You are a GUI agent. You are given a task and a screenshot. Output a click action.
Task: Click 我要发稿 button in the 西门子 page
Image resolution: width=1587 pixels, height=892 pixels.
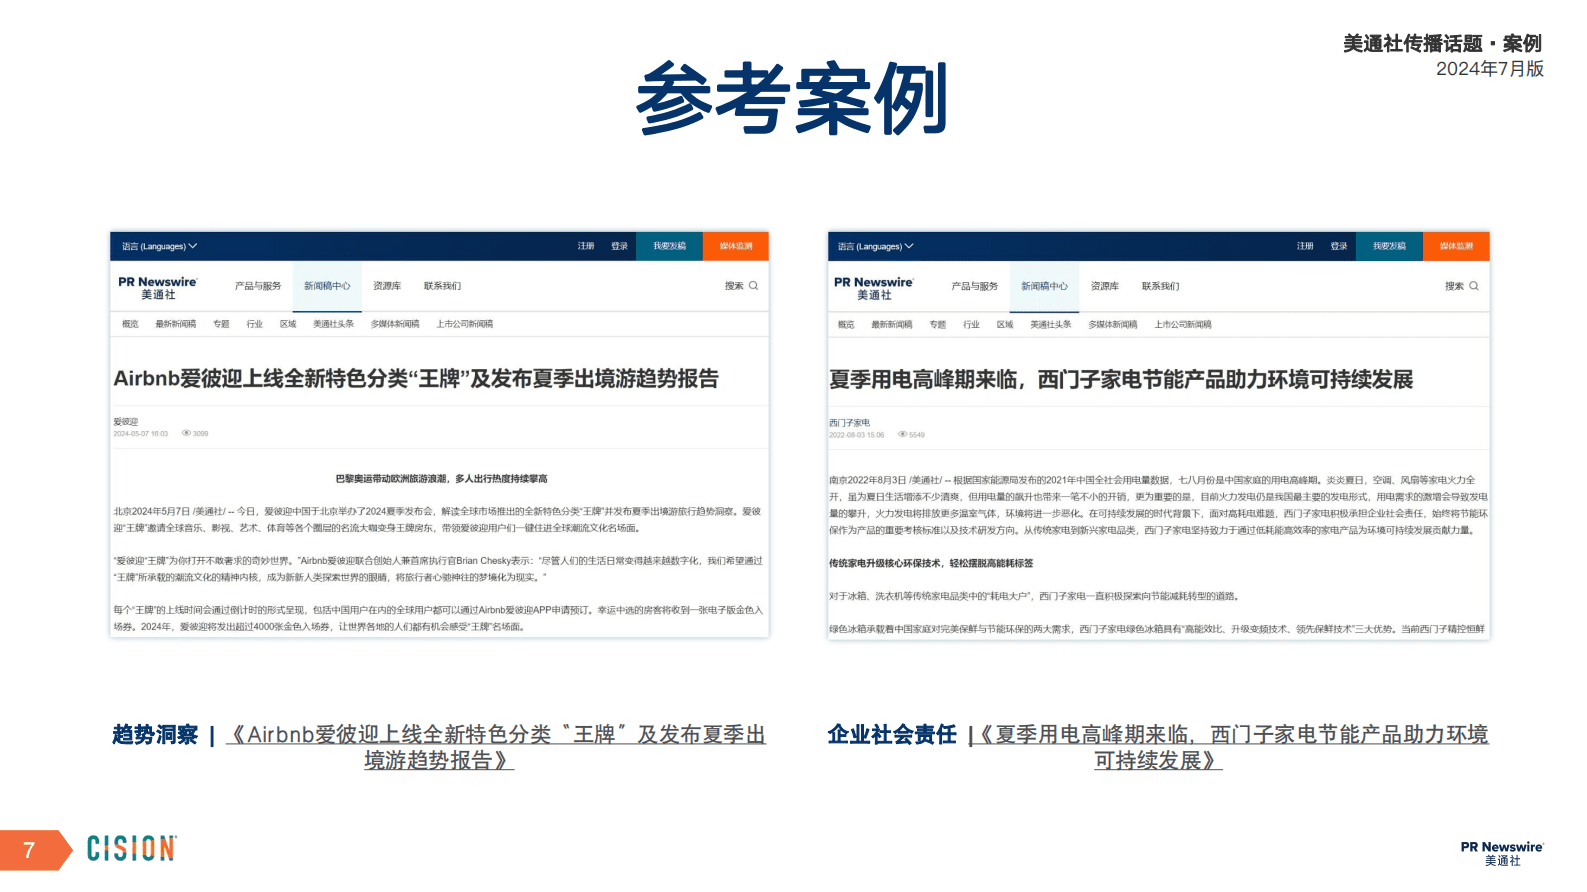1389,246
